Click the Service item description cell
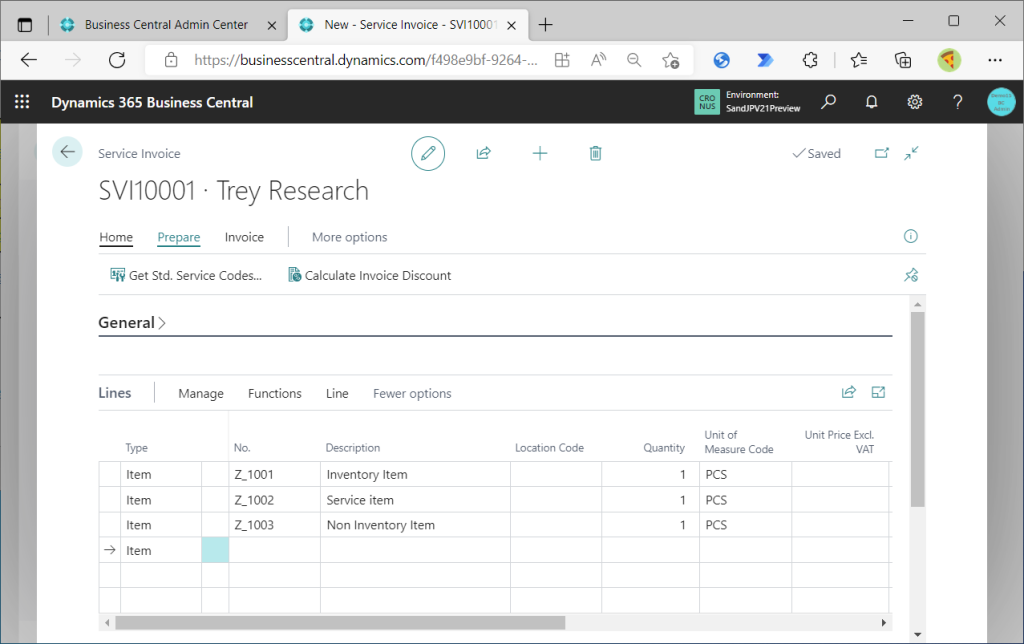 pos(415,500)
